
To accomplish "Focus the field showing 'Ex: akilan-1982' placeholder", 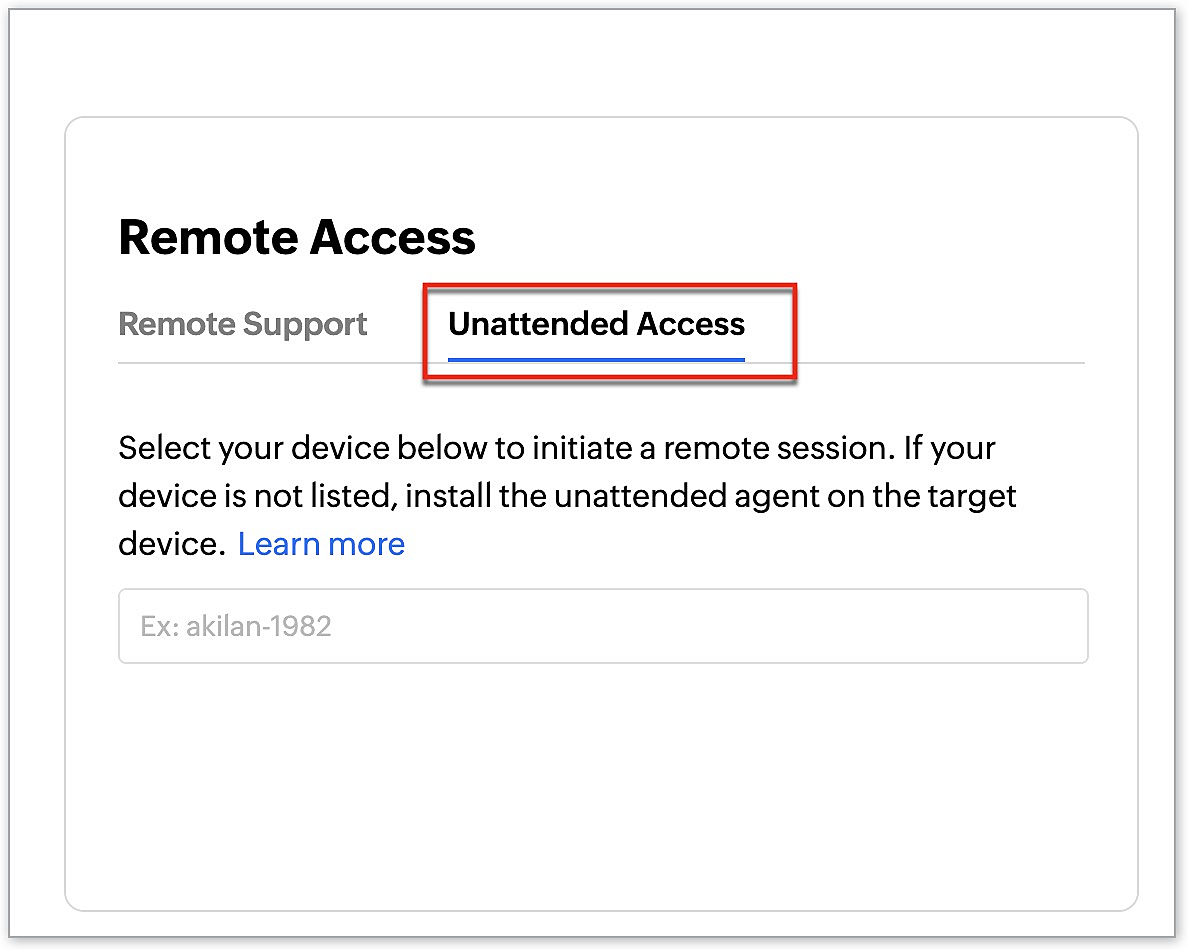I will (x=236, y=627).
